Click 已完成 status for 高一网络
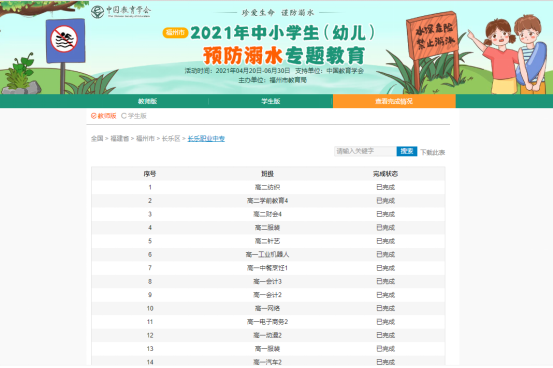553x368 pixels. (385, 308)
